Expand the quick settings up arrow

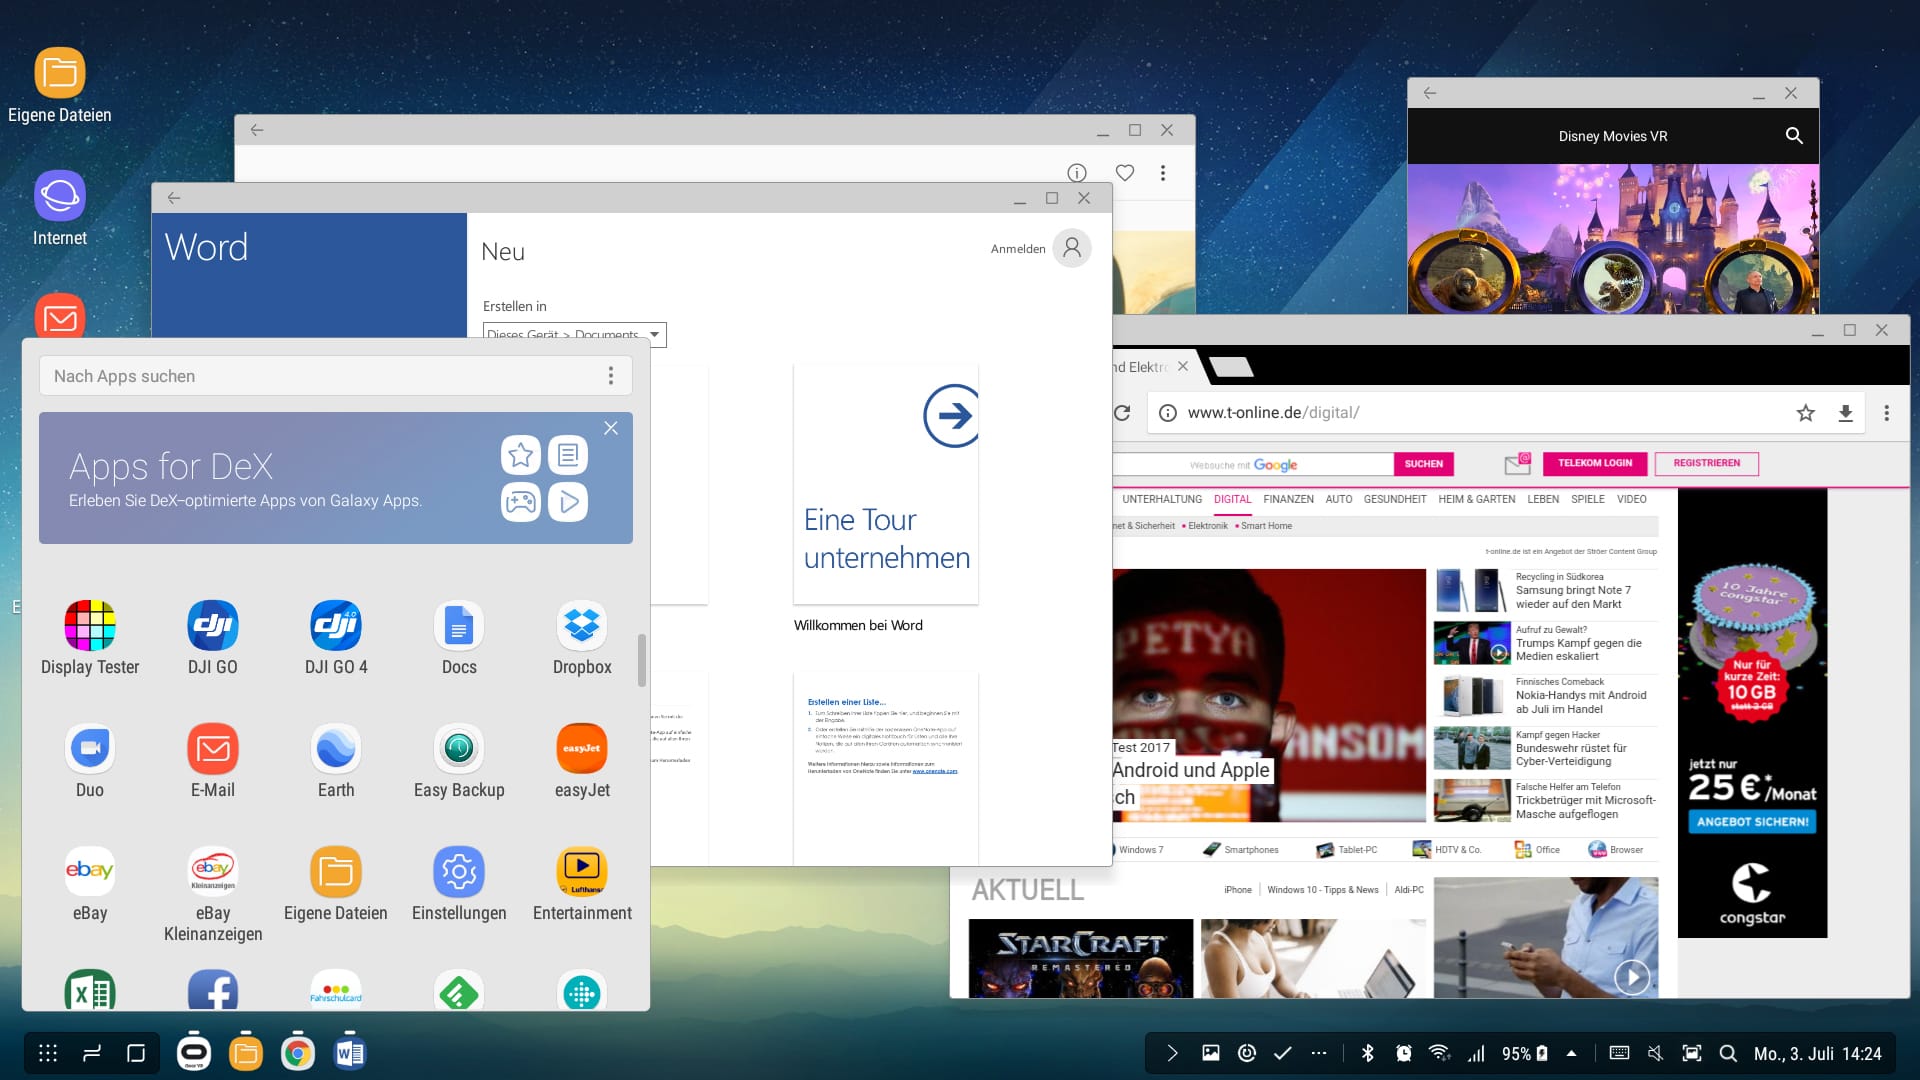[x=1572, y=1053]
